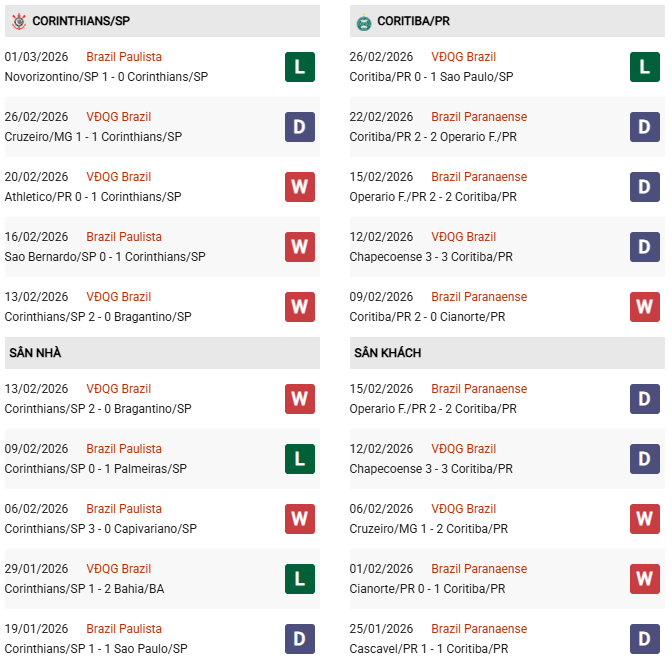Click the W badge for Cruzeiro/MG 1 - 2 Coritiba

coord(645,519)
